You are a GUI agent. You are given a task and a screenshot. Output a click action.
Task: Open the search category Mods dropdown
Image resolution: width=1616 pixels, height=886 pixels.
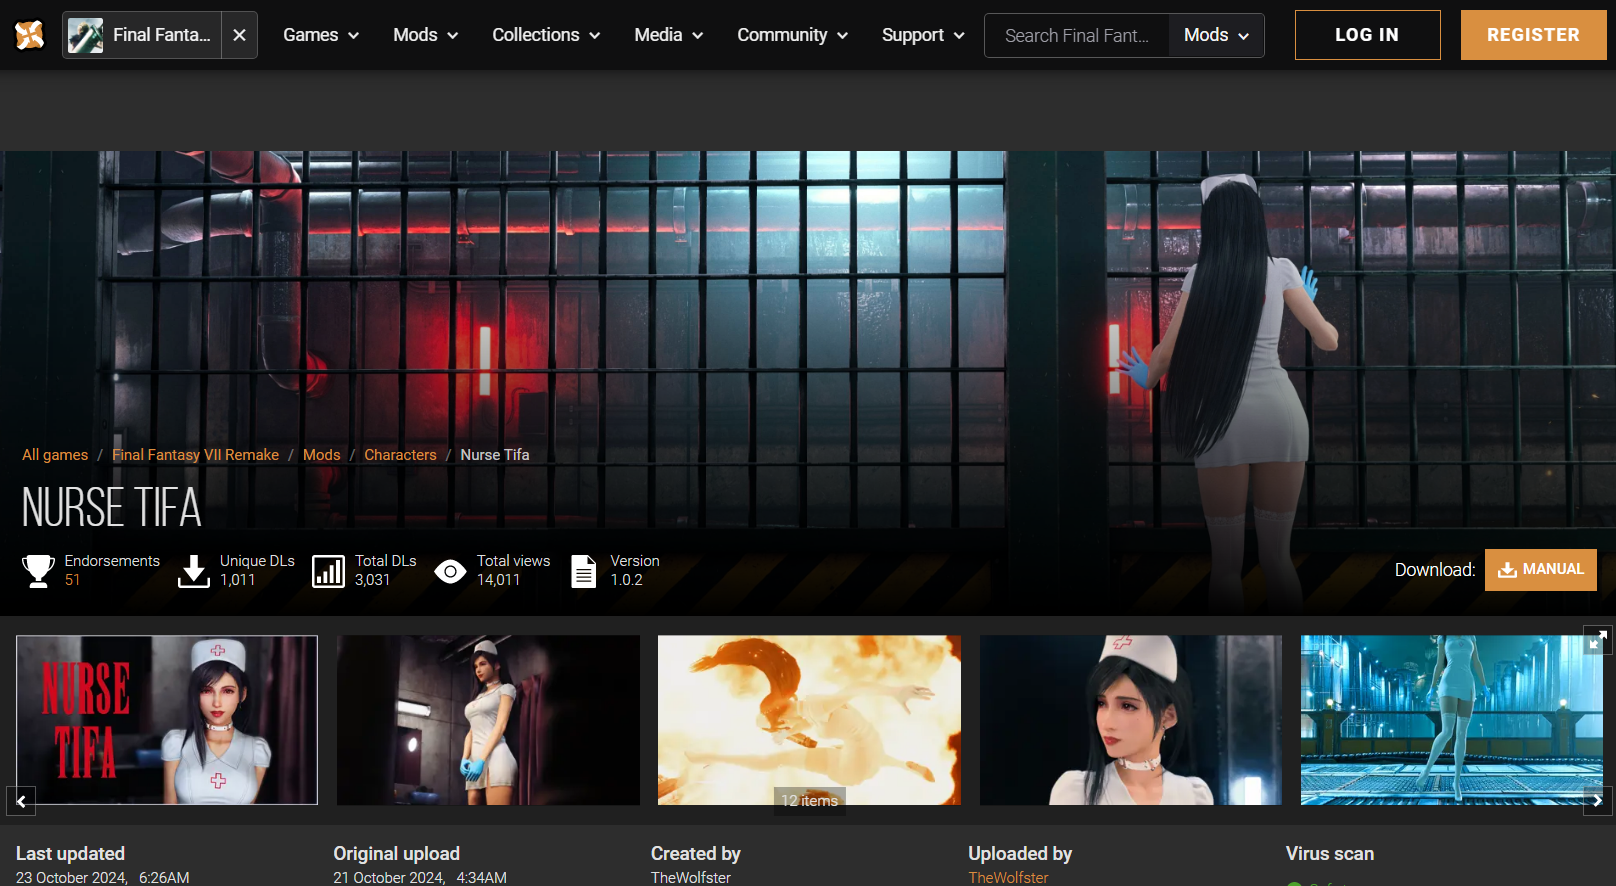1216,35
